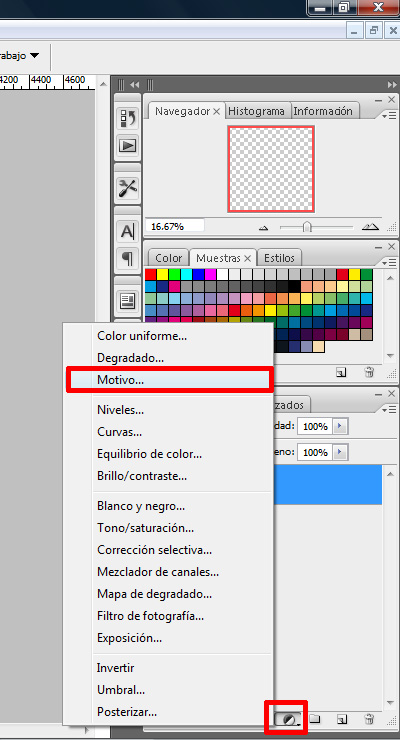Switch to the Estilos tab
400x740 pixels.
pos(279,258)
